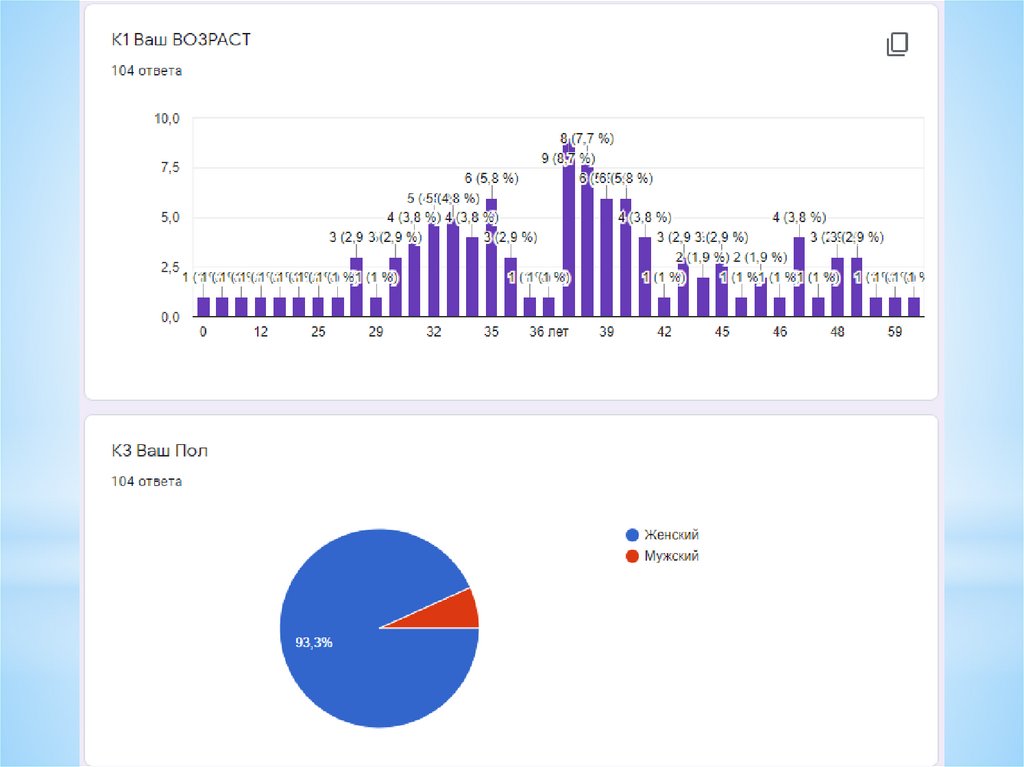This screenshot has height=767, width=1024.
Task: Click the 93,3% percentage label
Action: (x=313, y=643)
